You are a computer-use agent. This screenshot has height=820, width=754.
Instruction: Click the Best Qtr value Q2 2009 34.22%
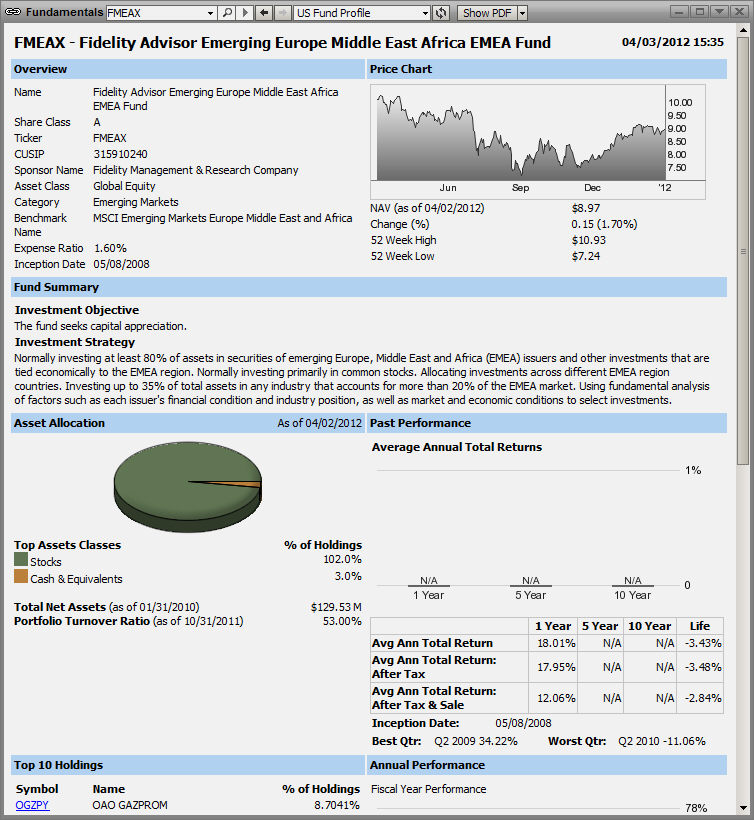pyautogui.click(x=476, y=741)
